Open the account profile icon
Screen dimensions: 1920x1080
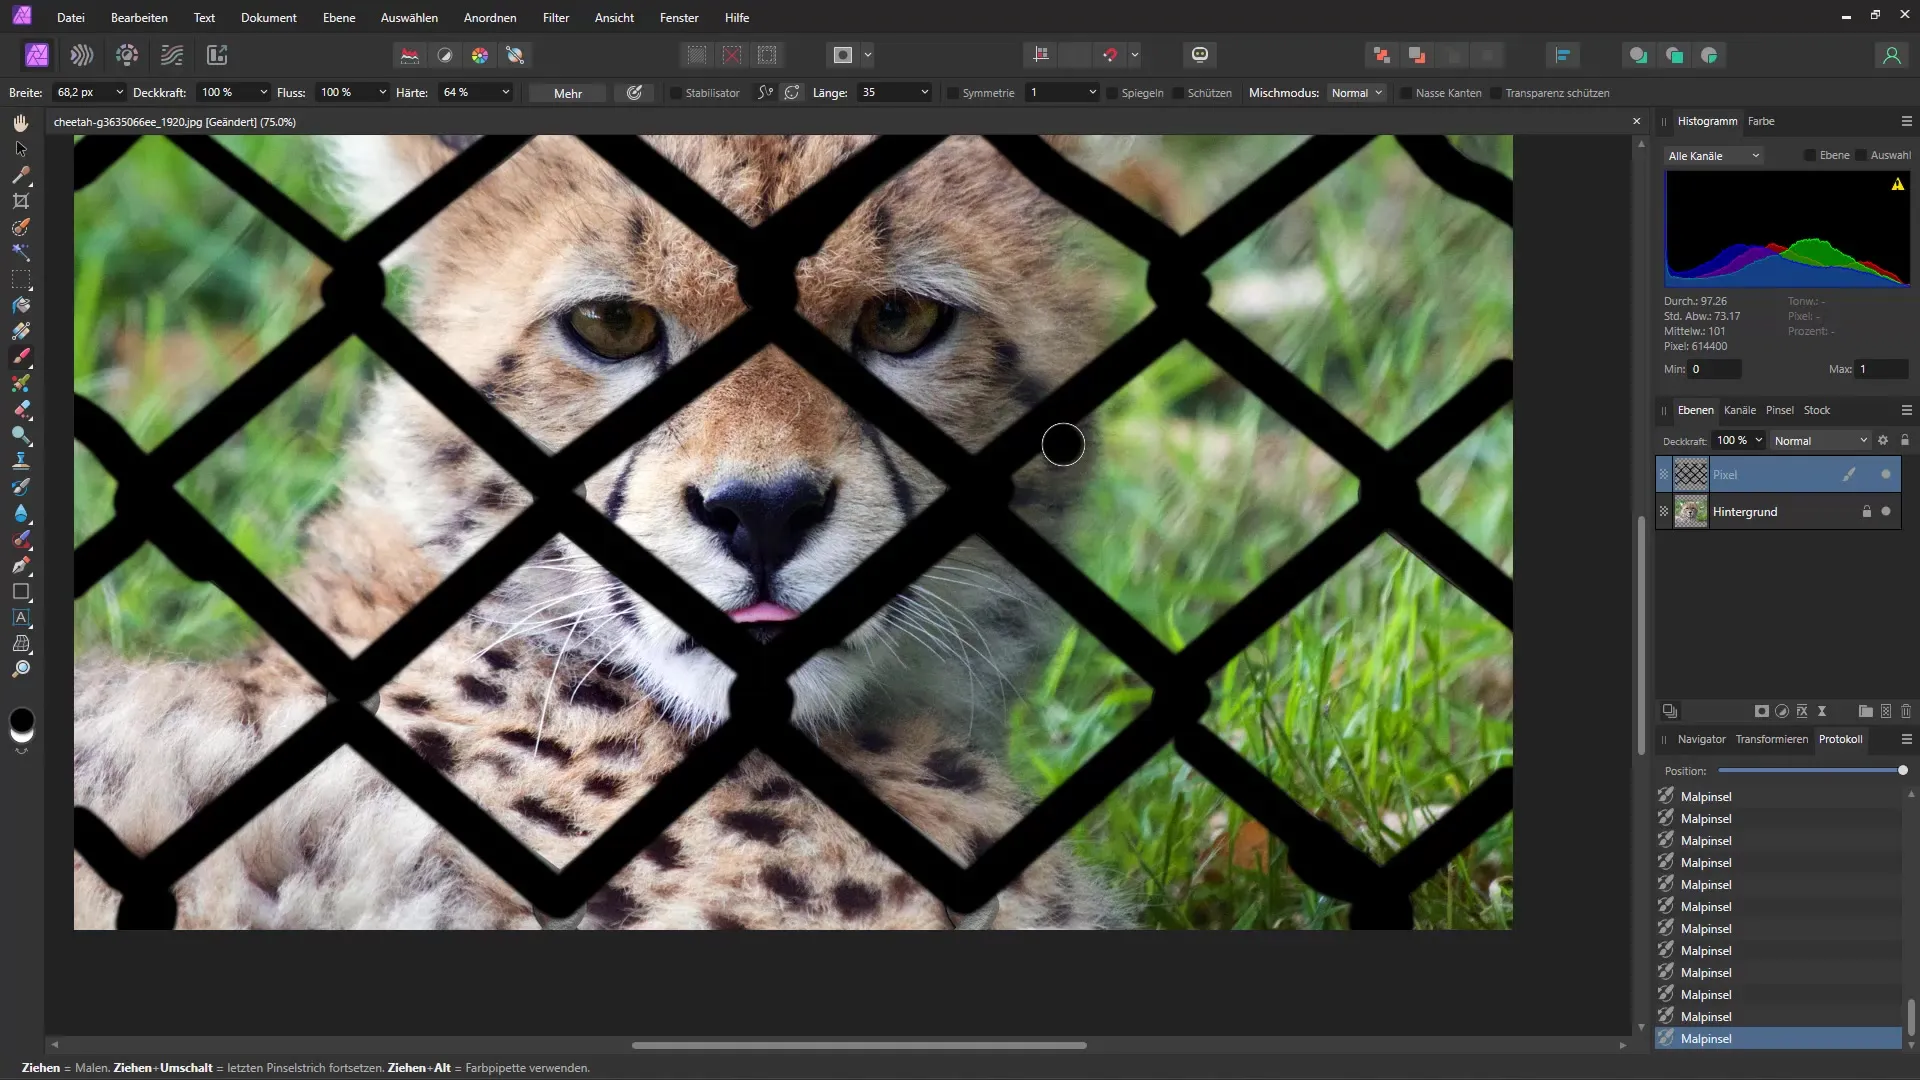tap(1891, 55)
